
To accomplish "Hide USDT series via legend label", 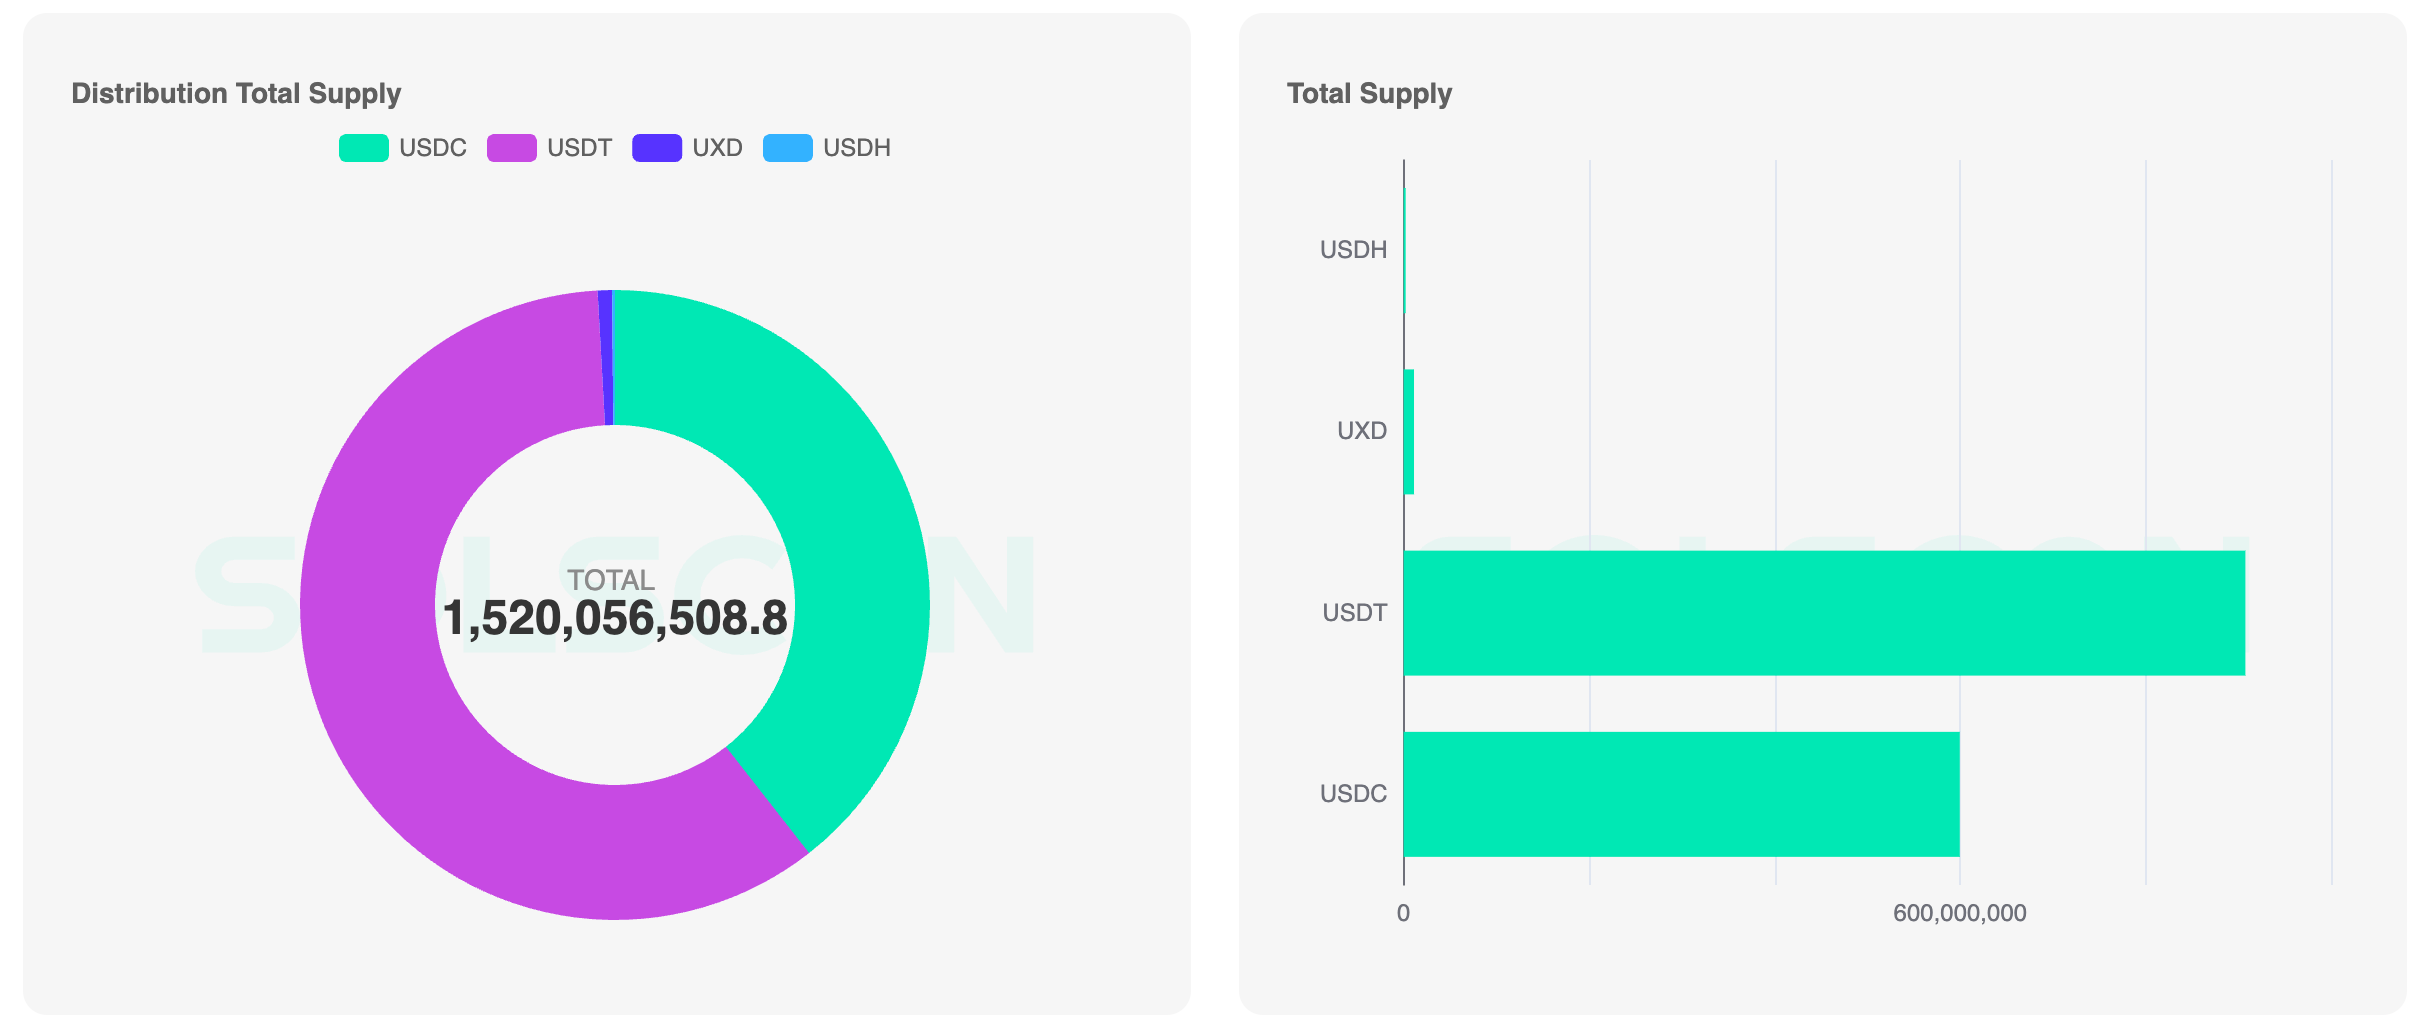I will click(x=579, y=148).
